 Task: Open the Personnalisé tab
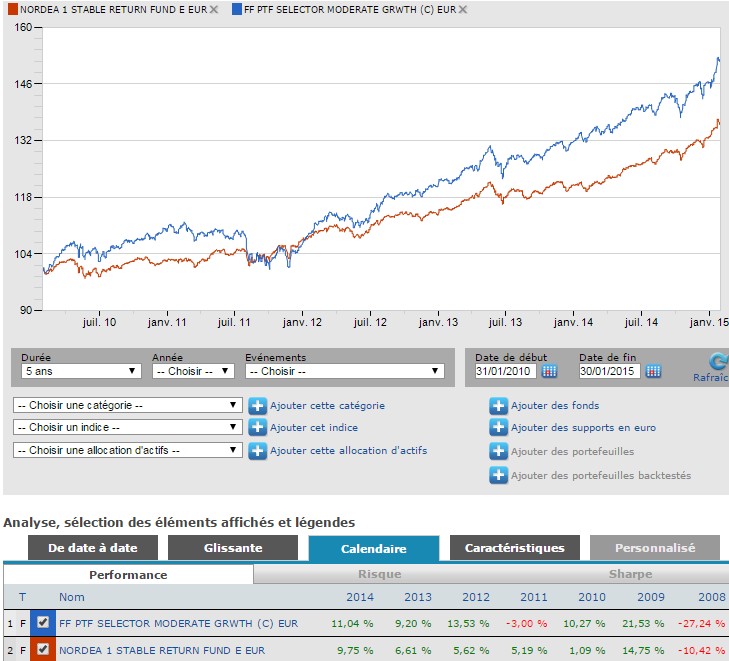[655, 548]
